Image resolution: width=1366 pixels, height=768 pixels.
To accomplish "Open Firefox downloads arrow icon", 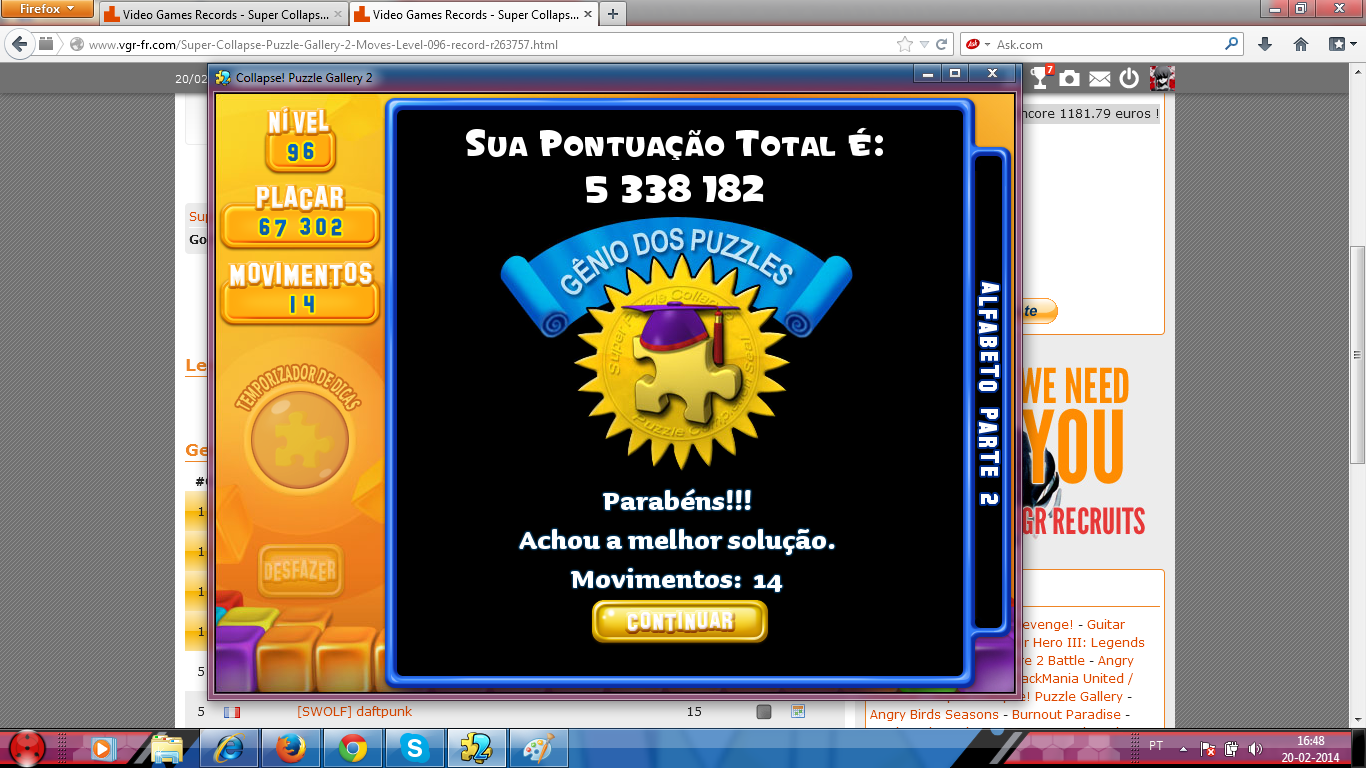I will point(1265,44).
